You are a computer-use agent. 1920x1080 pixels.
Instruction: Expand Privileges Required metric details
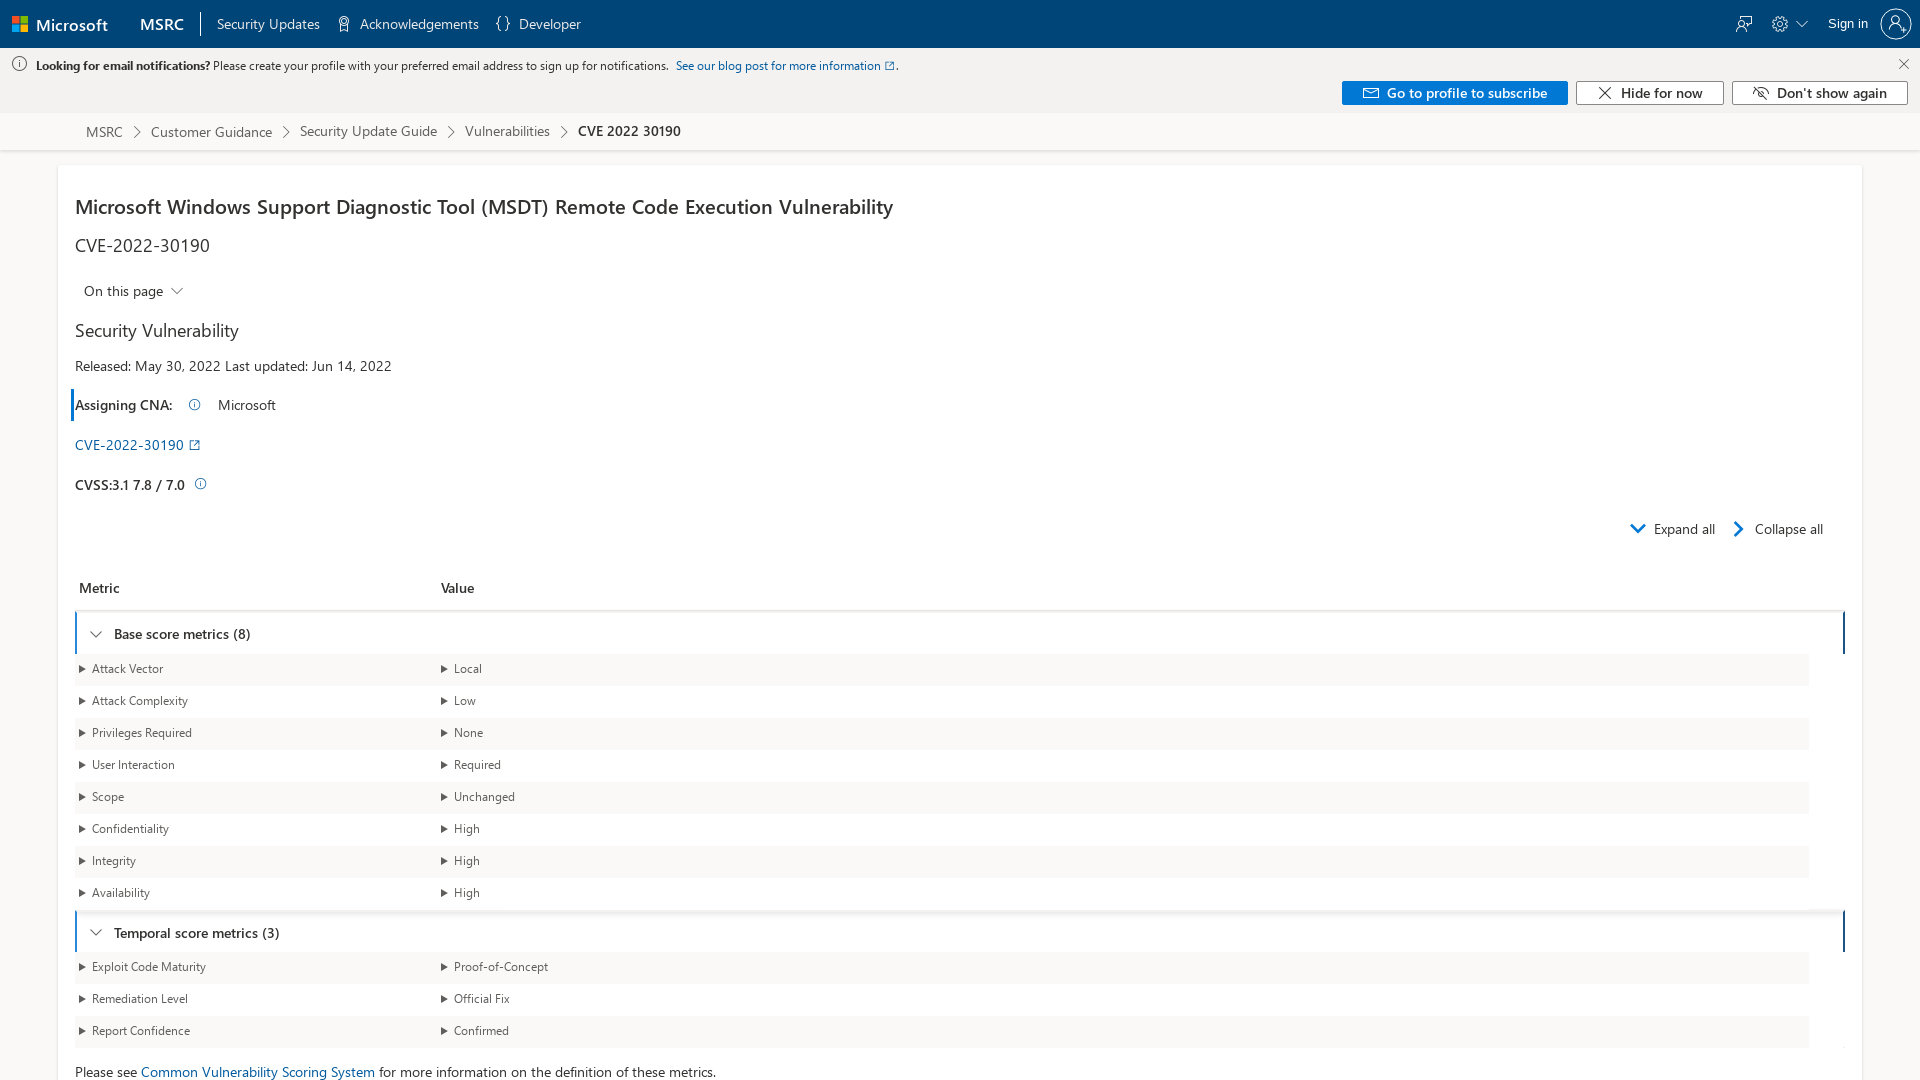pyautogui.click(x=135, y=733)
